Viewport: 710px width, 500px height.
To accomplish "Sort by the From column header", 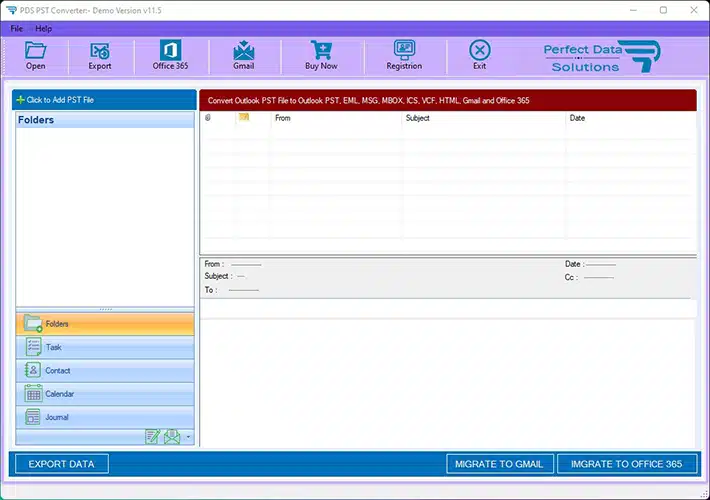I will point(336,118).
